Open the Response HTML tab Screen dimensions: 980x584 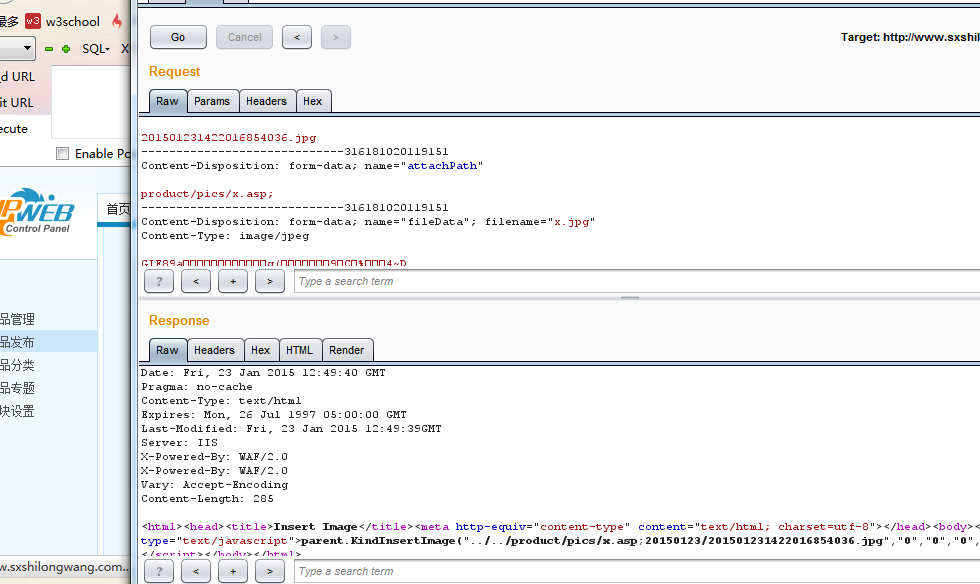click(299, 350)
